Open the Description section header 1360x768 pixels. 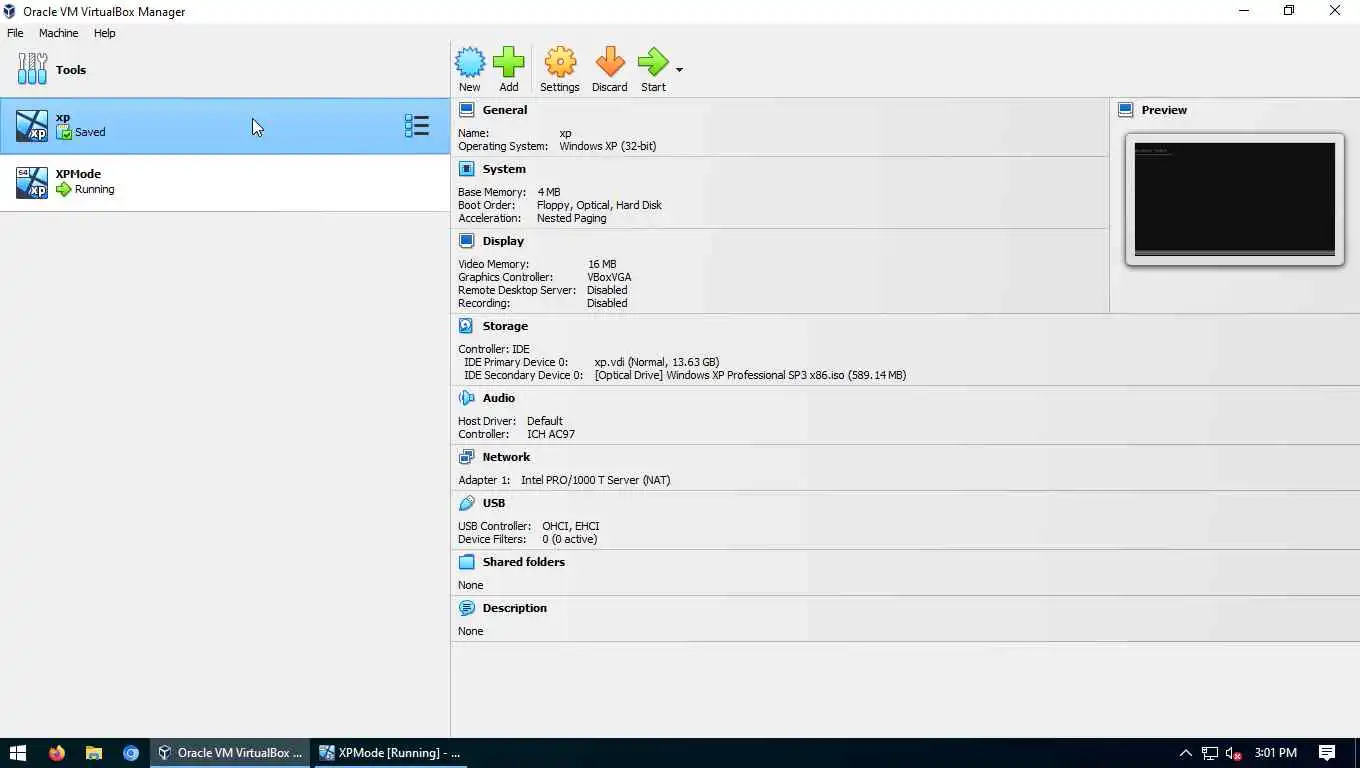click(515, 608)
